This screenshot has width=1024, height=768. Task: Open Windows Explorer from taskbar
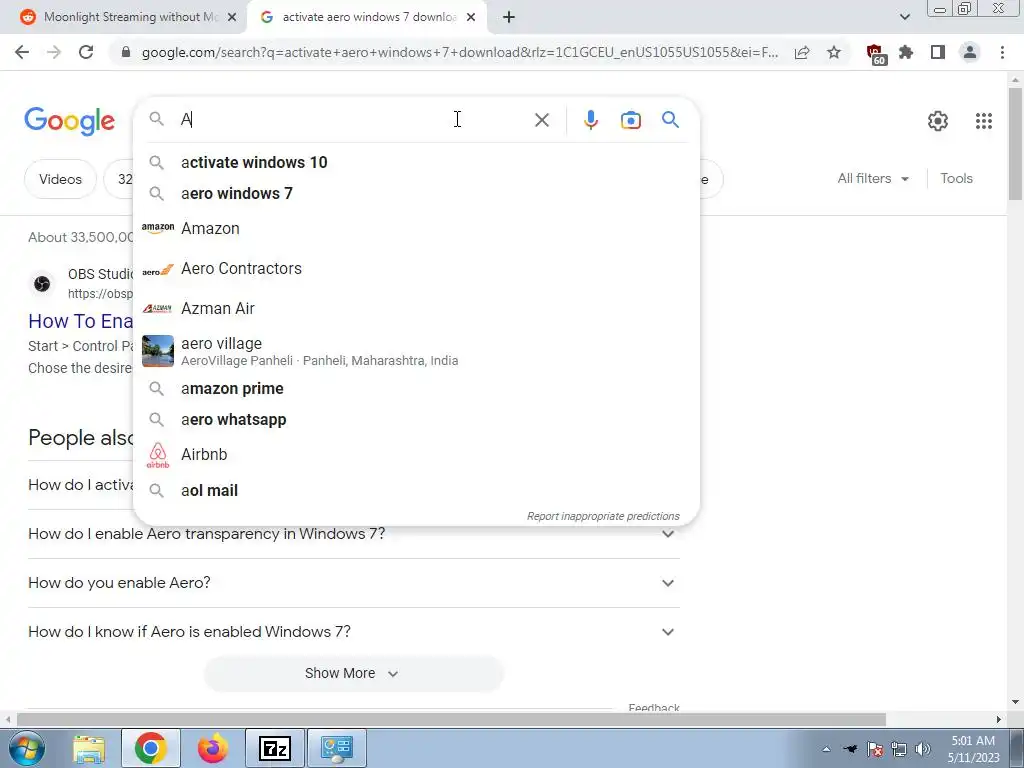tap(89, 749)
